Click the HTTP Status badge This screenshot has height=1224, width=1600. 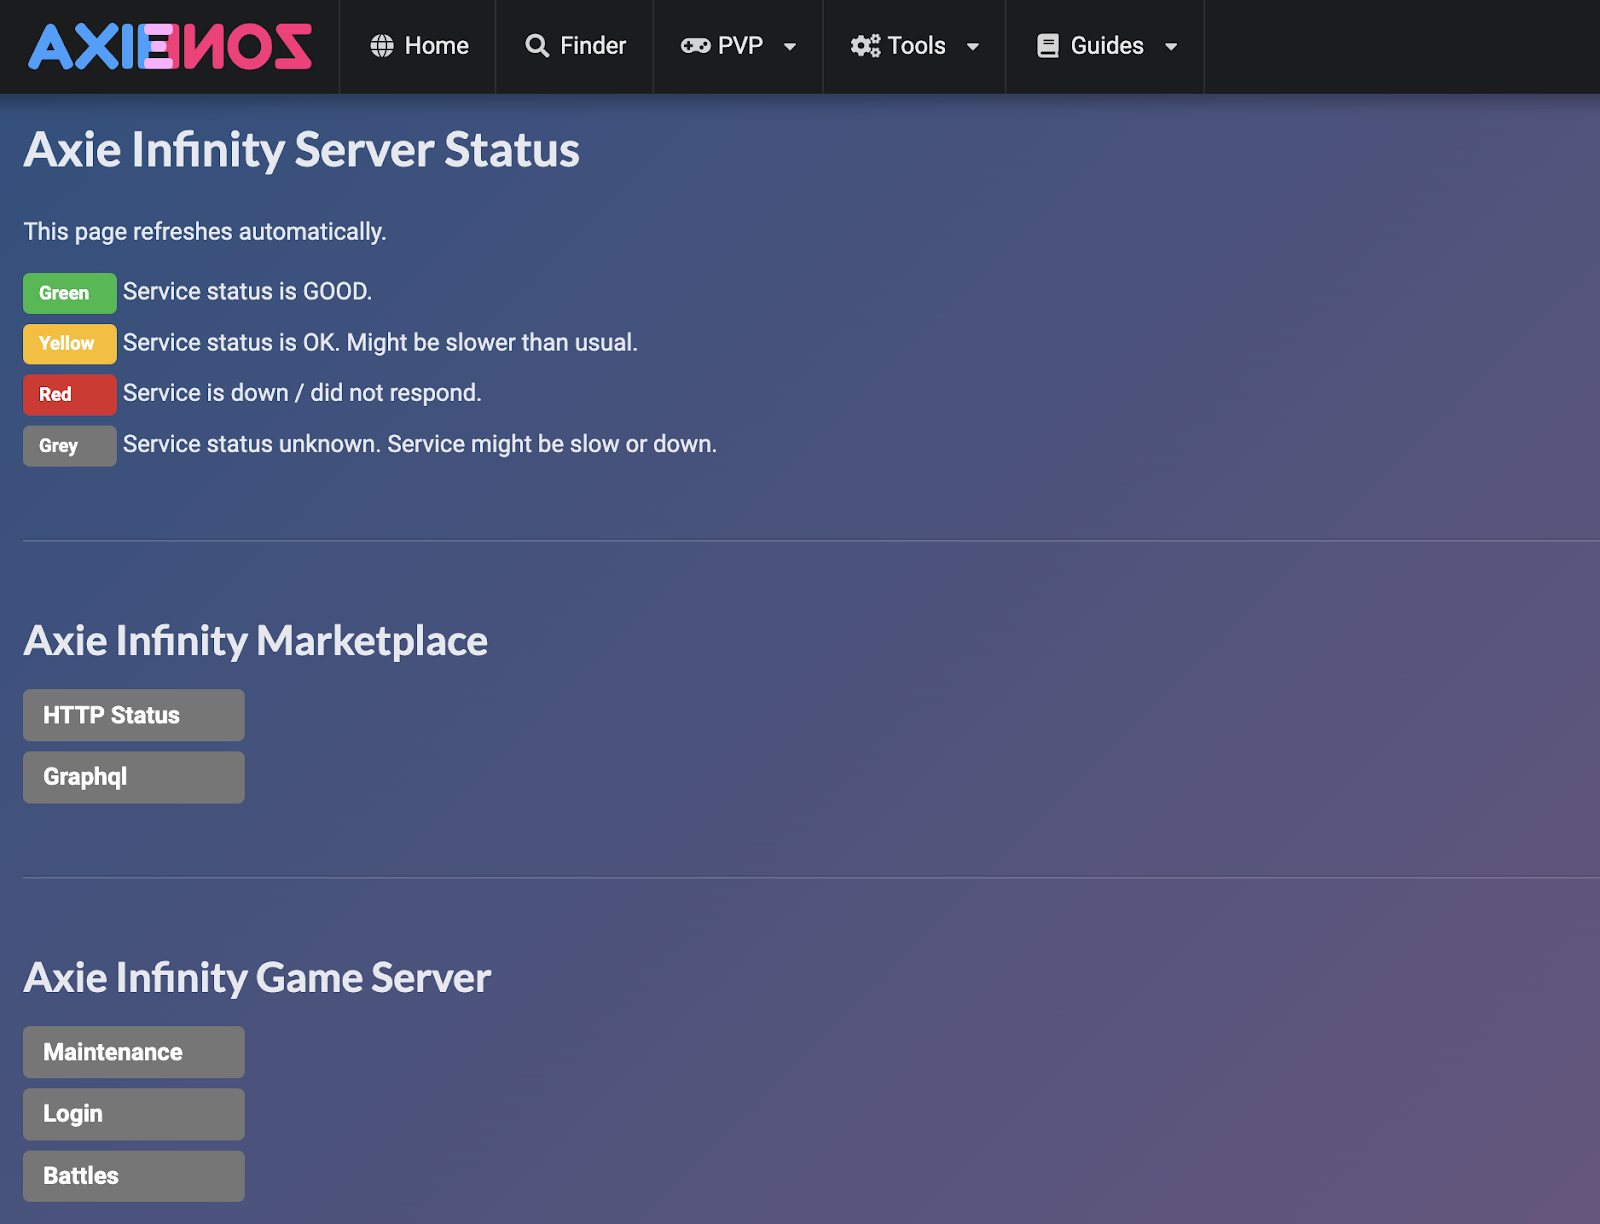click(134, 715)
